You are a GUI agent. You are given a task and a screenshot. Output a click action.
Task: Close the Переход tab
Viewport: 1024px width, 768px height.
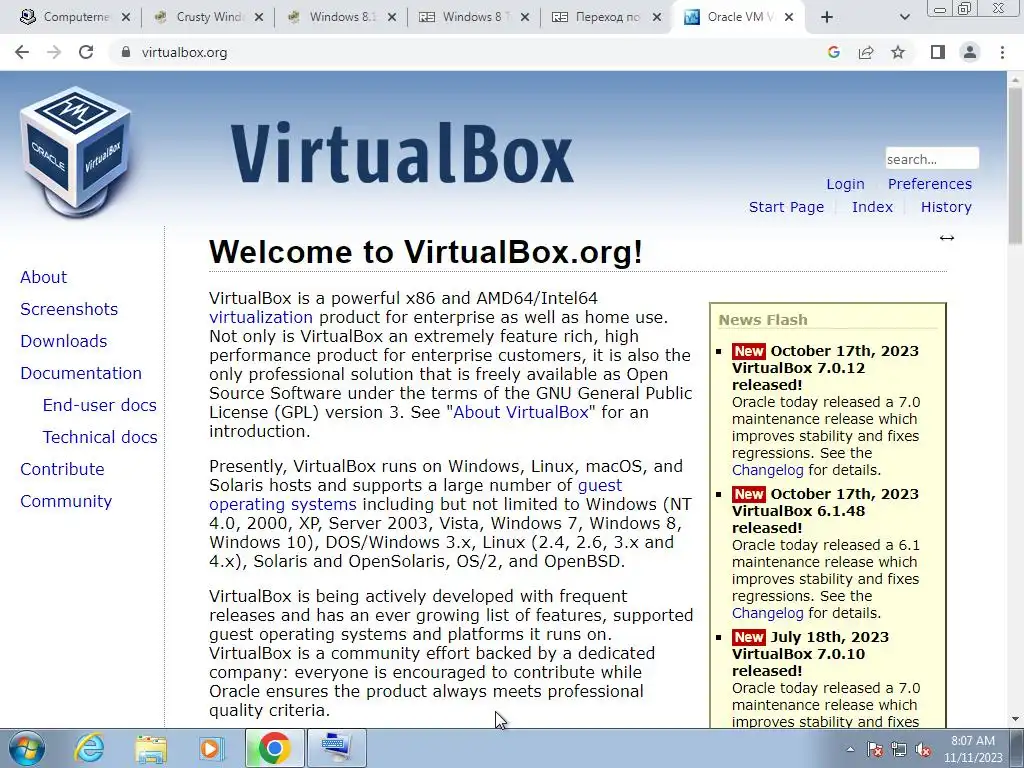(657, 17)
